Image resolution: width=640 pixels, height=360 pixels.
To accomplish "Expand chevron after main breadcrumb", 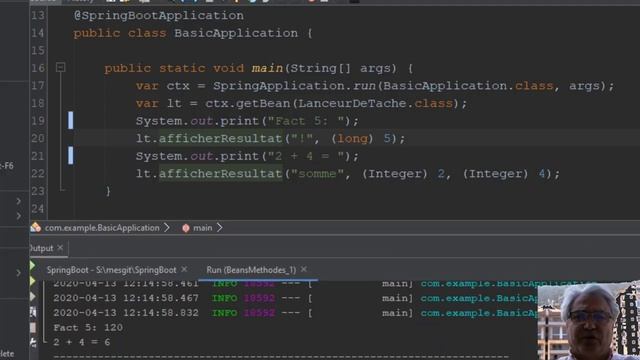I will (220, 228).
